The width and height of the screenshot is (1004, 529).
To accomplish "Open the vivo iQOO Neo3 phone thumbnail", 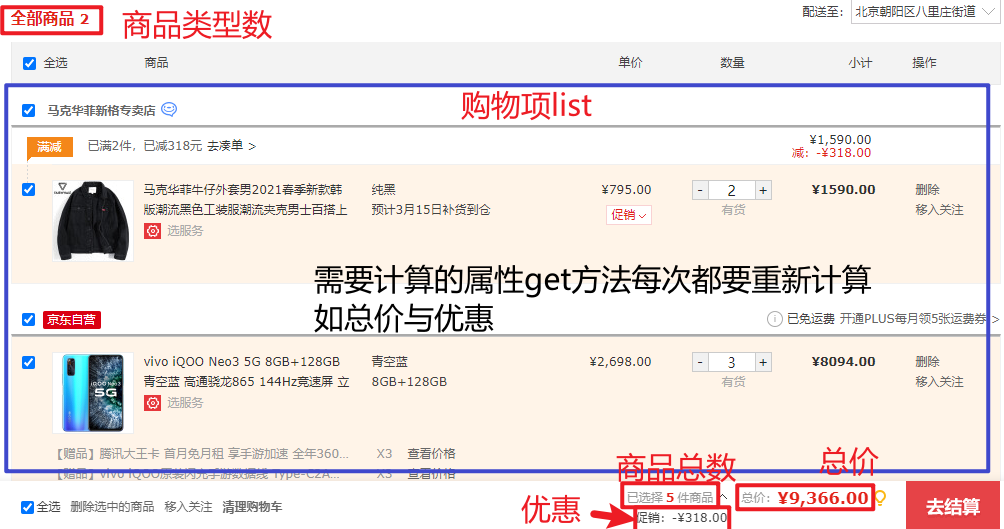I will [x=93, y=393].
